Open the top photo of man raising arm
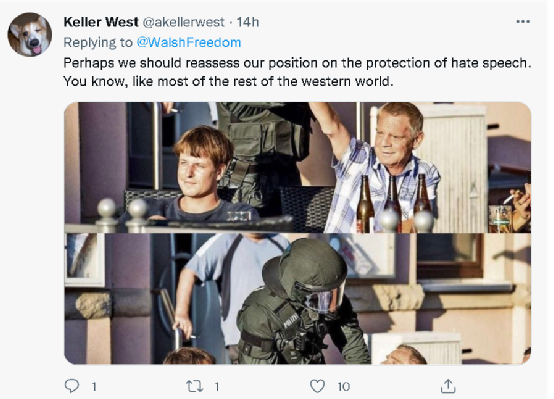Viewport: 554px width, 399px height. (297, 168)
